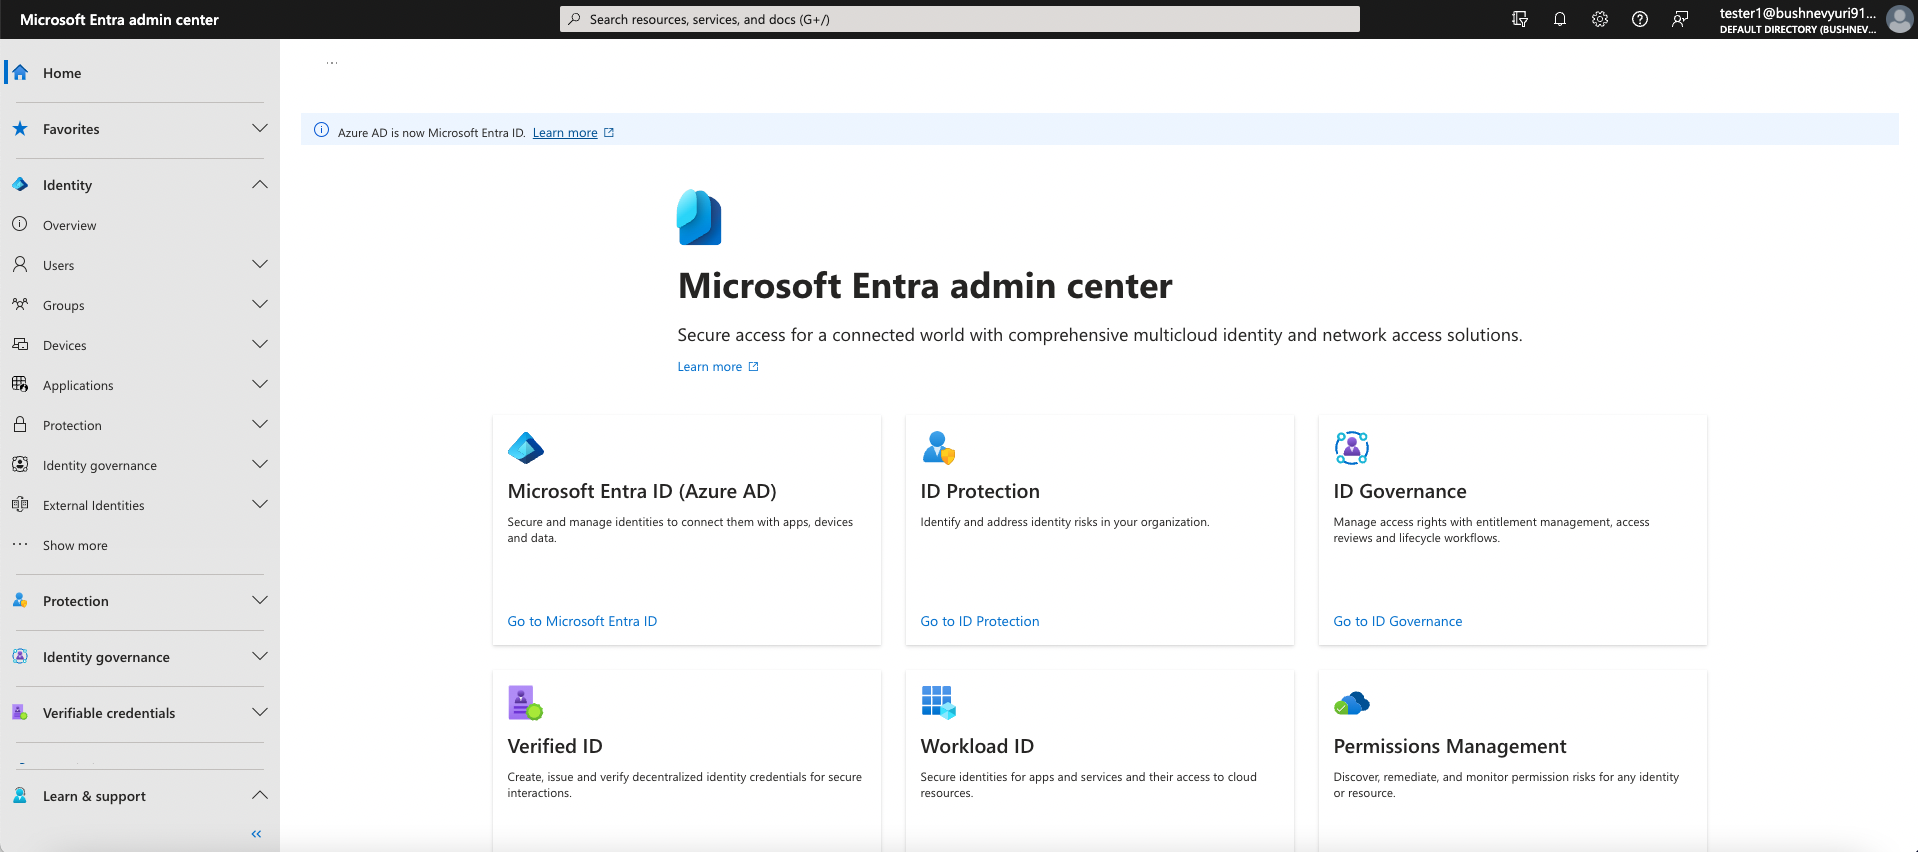The height and width of the screenshot is (852, 1918).
Task: Click the Verifiable credentials icon
Action: click(20, 713)
